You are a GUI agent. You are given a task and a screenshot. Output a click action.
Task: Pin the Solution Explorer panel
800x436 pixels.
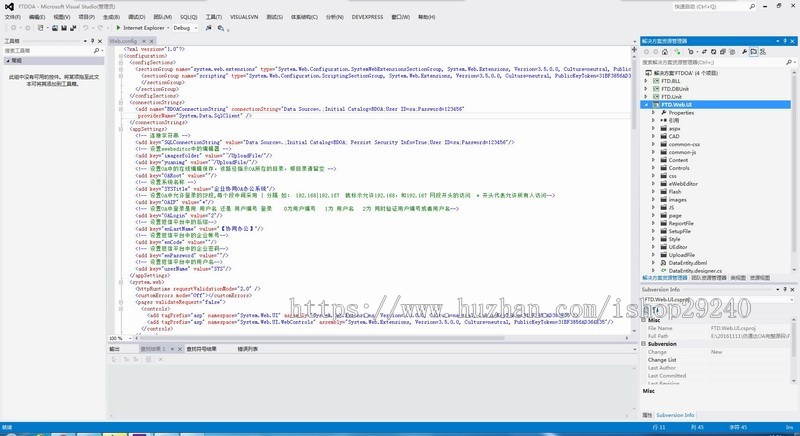coord(785,41)
